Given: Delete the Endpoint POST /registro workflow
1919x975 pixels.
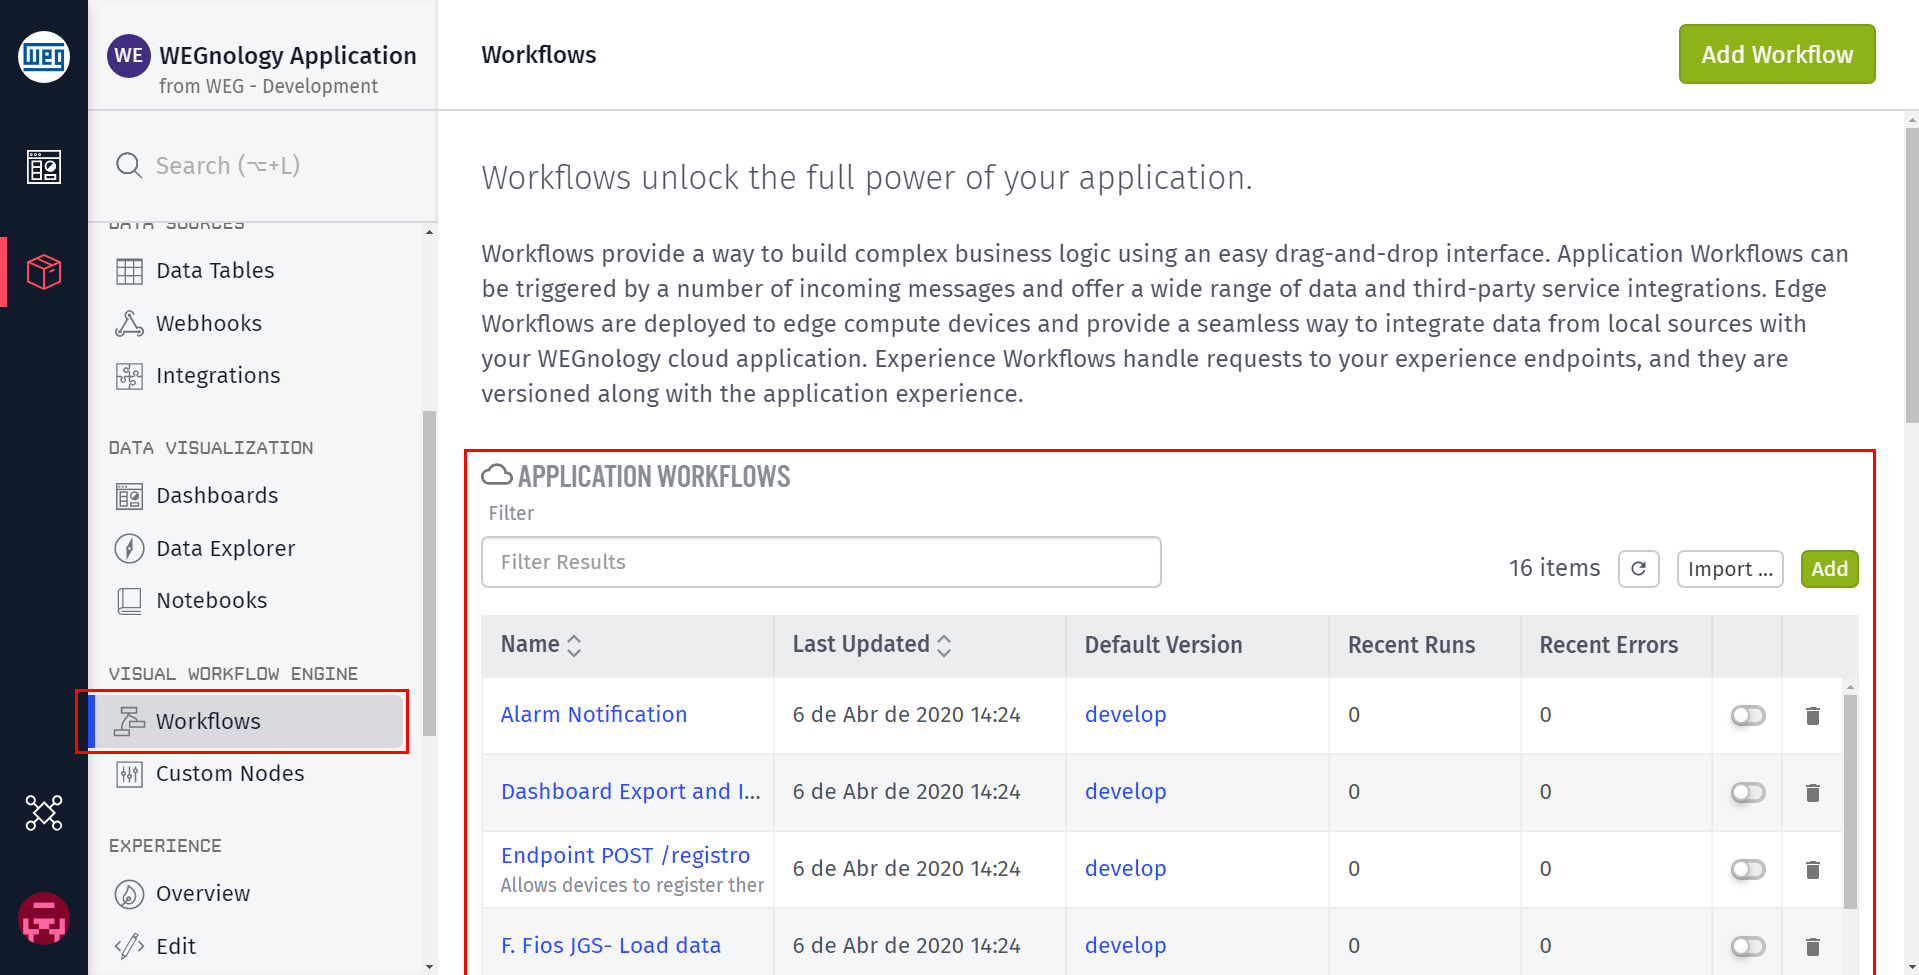Looking at the screenshot, I should tap(1812, 869).
